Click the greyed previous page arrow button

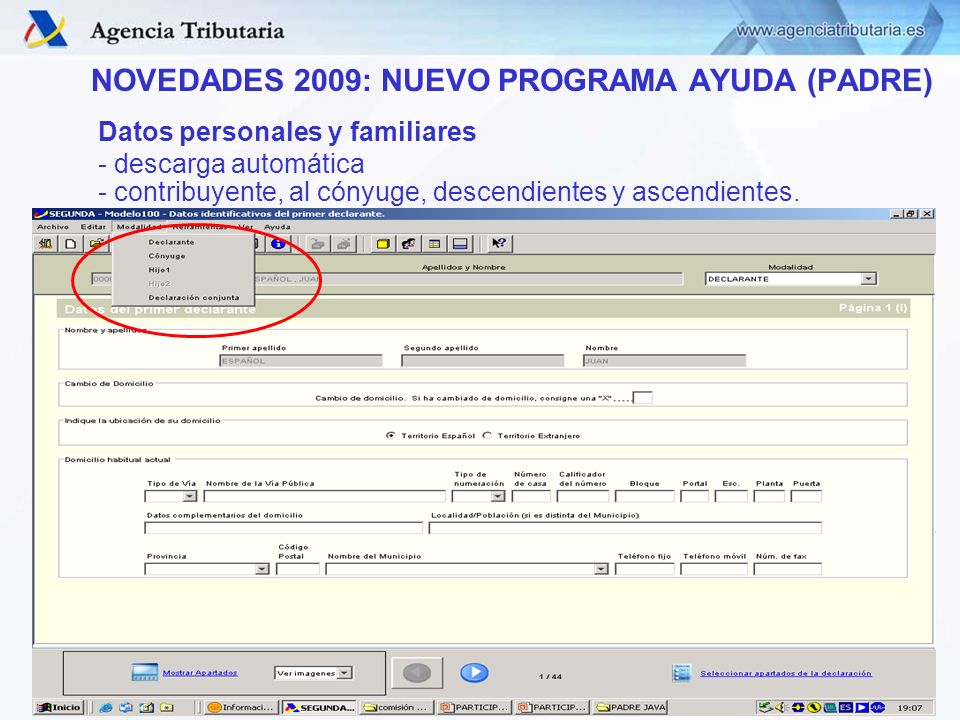pos(417,673)
